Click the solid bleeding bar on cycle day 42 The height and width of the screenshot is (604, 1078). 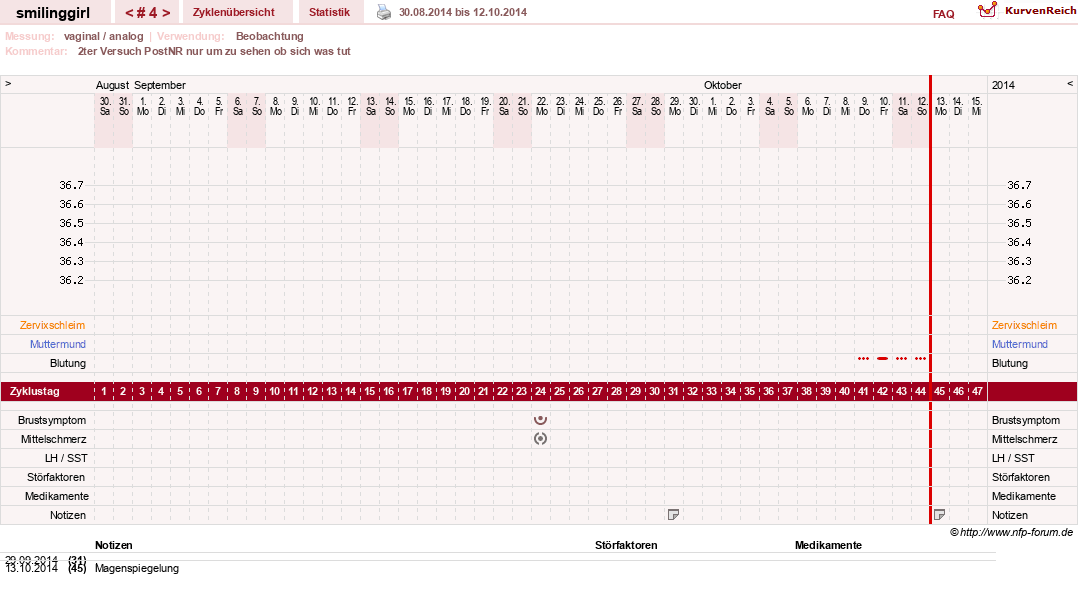point(883,359)
